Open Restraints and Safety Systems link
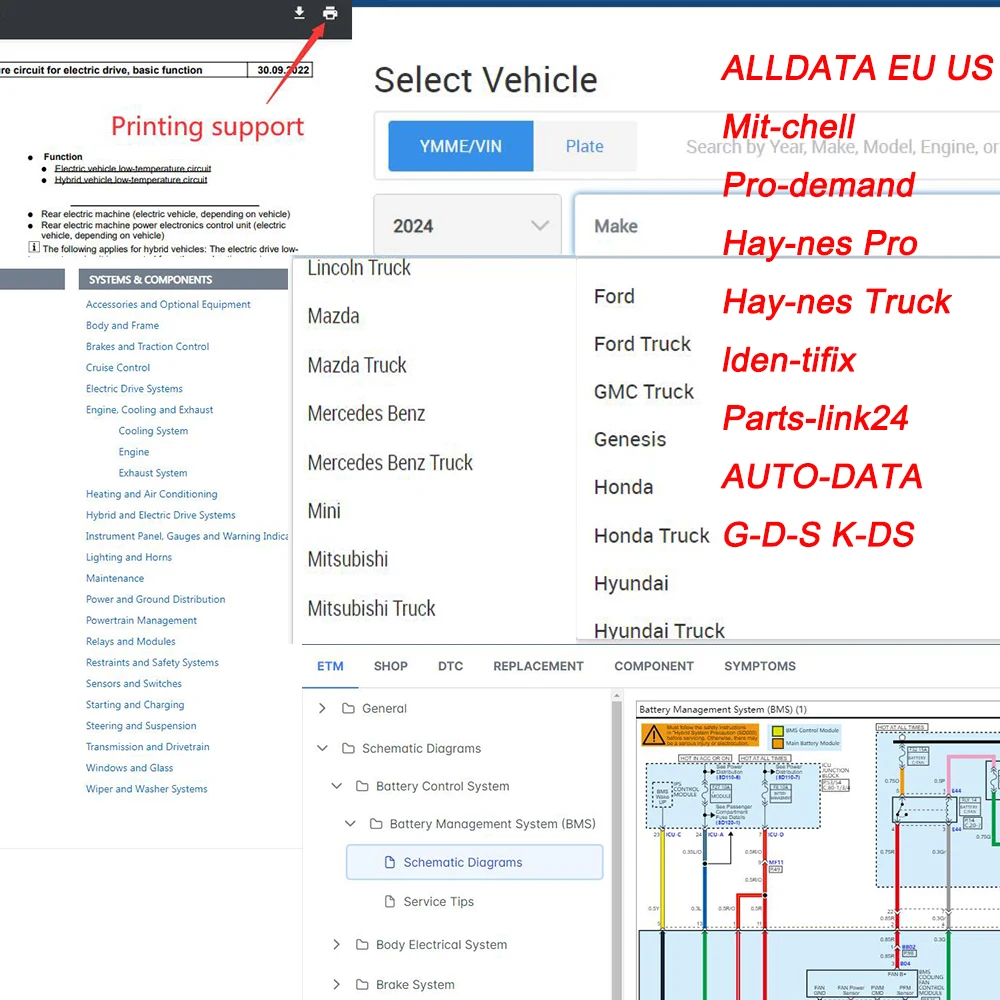1000x1000 pixels. pyautogui.click(x=152, y=662)
